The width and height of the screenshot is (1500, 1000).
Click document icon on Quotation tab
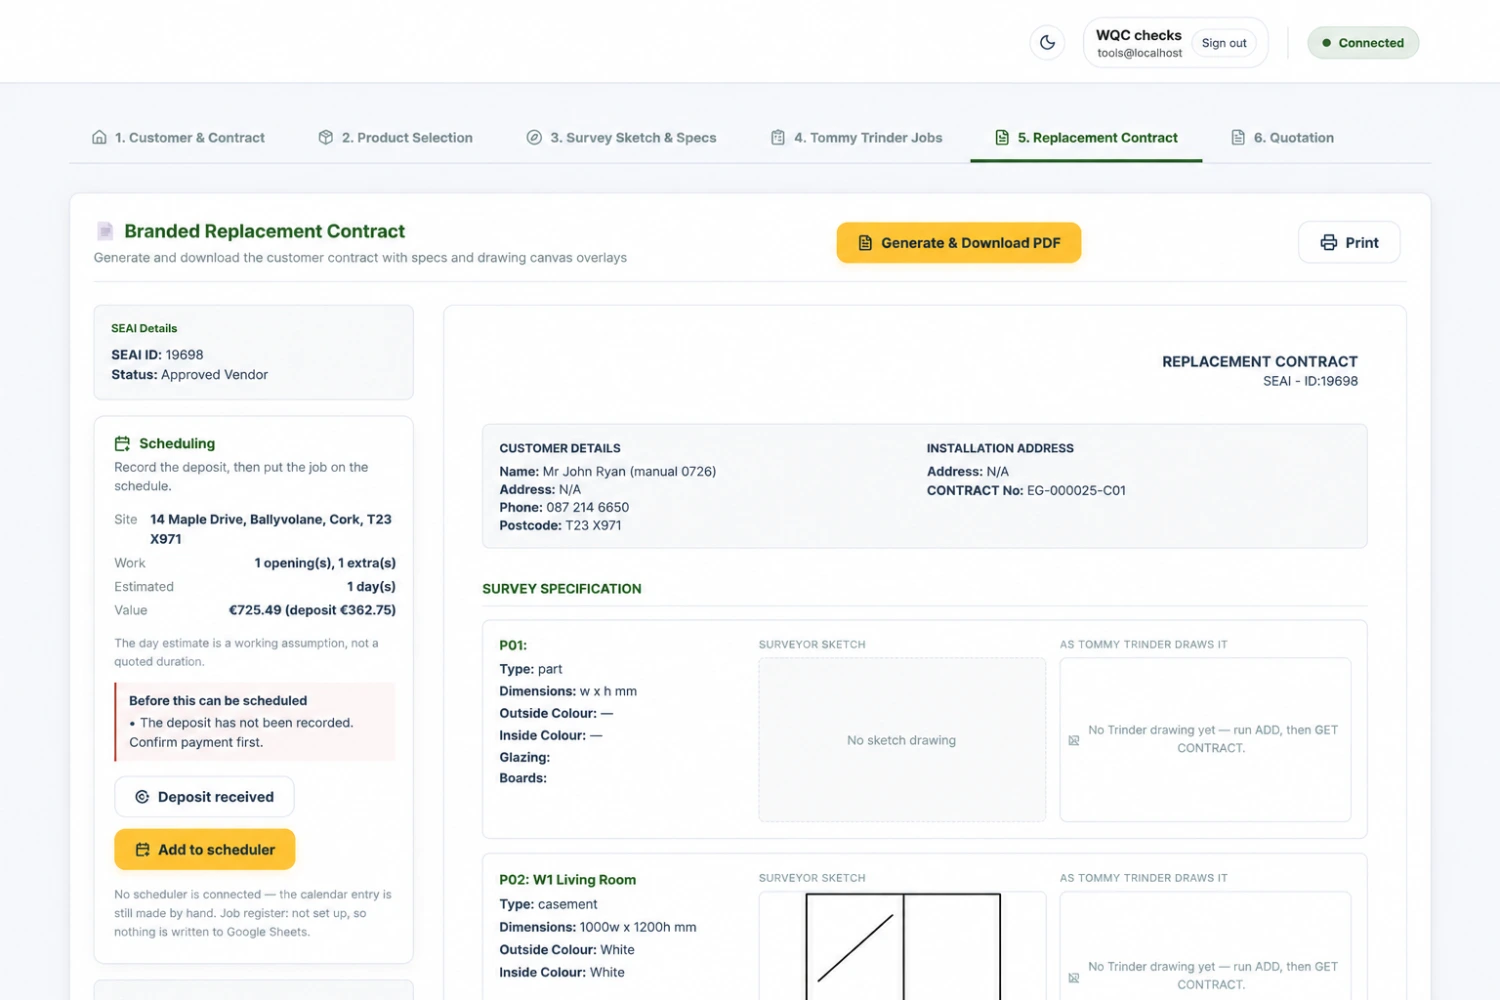pyautogui.click(x=1238, y=138)
